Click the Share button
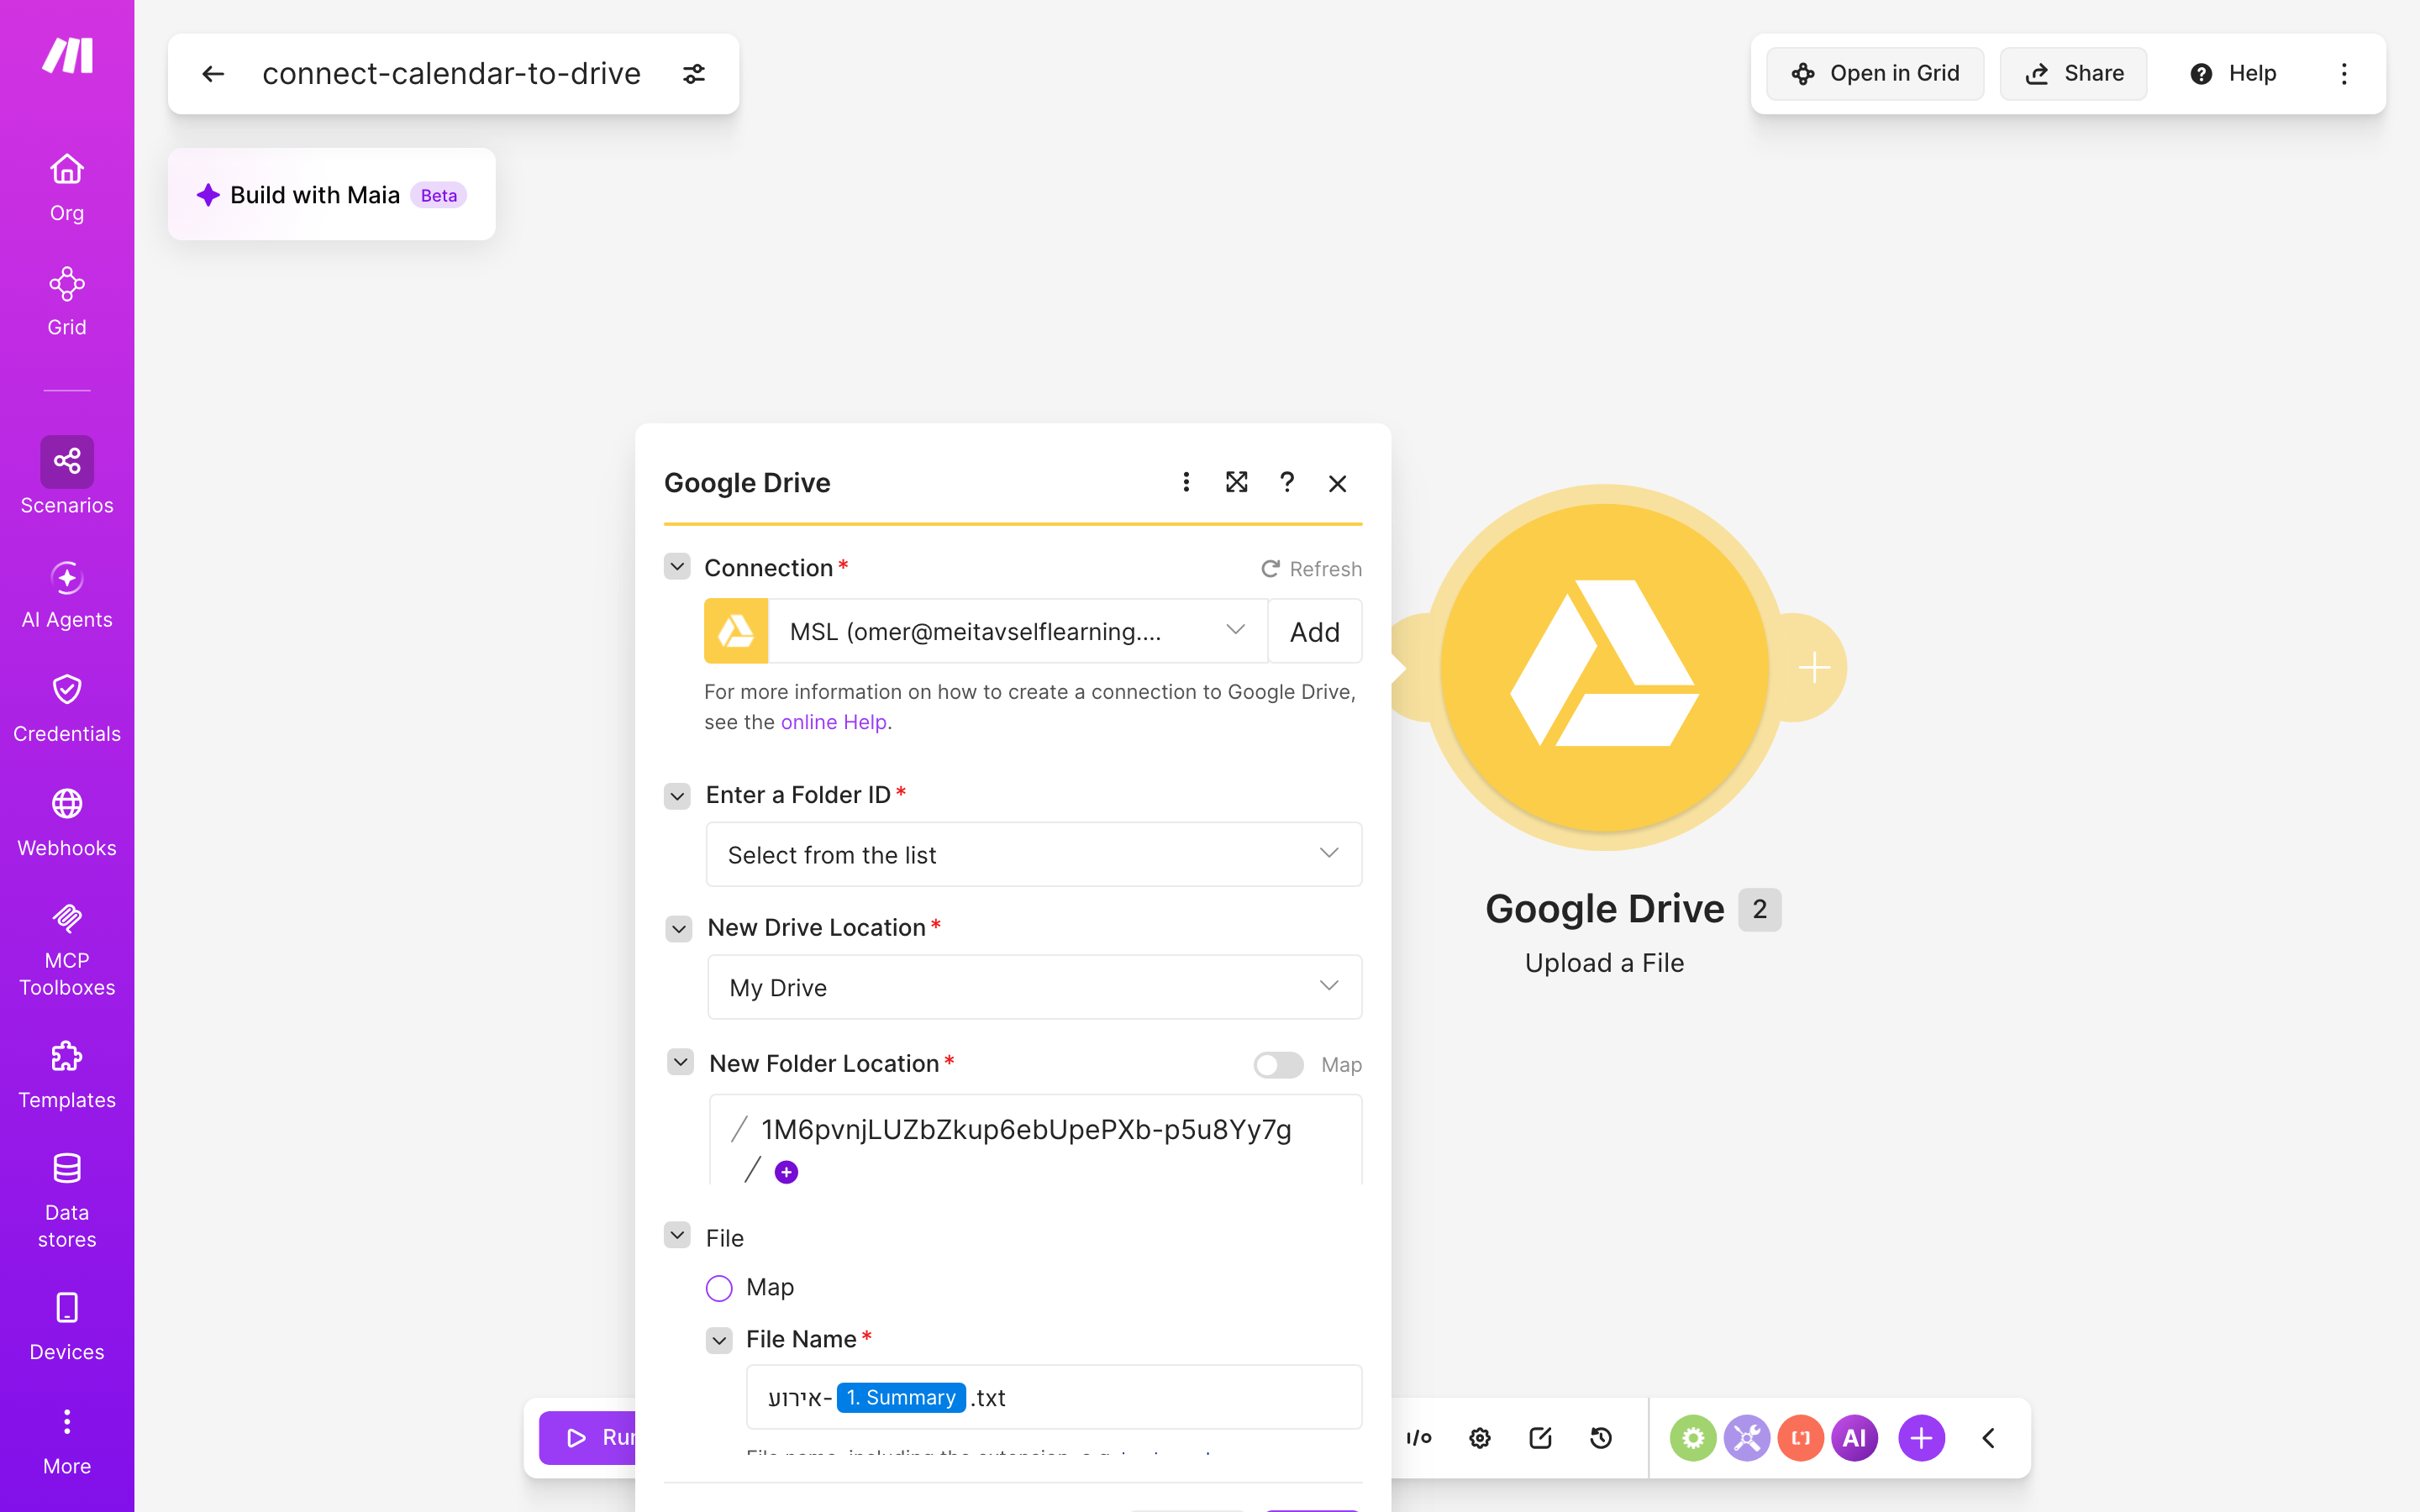The width and height of the screenshot is (2420, 1512). click(x=2074, y=74)
